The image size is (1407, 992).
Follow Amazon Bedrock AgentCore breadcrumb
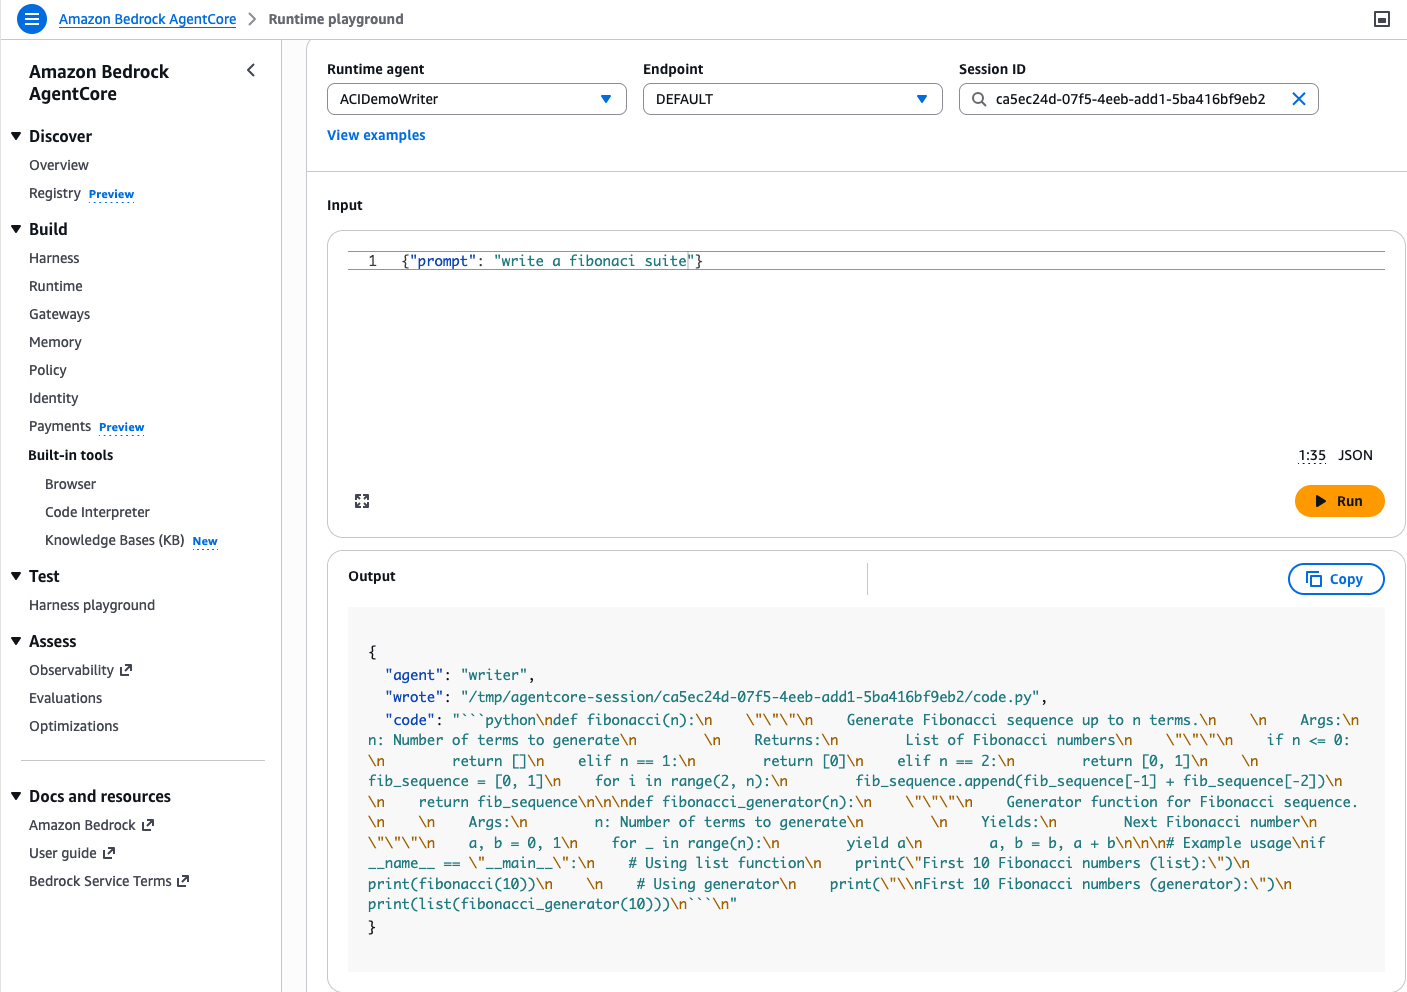pos(148,19)
